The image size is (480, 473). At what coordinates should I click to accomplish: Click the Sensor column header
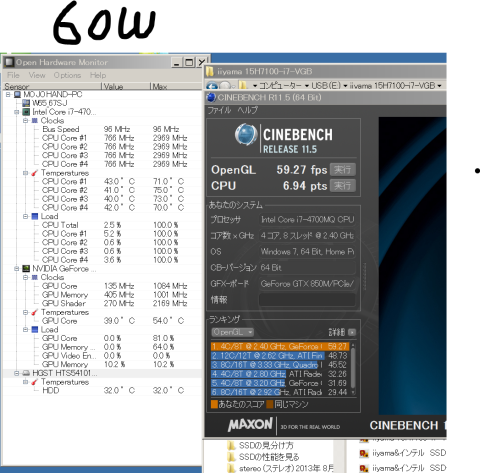point(52,87)
